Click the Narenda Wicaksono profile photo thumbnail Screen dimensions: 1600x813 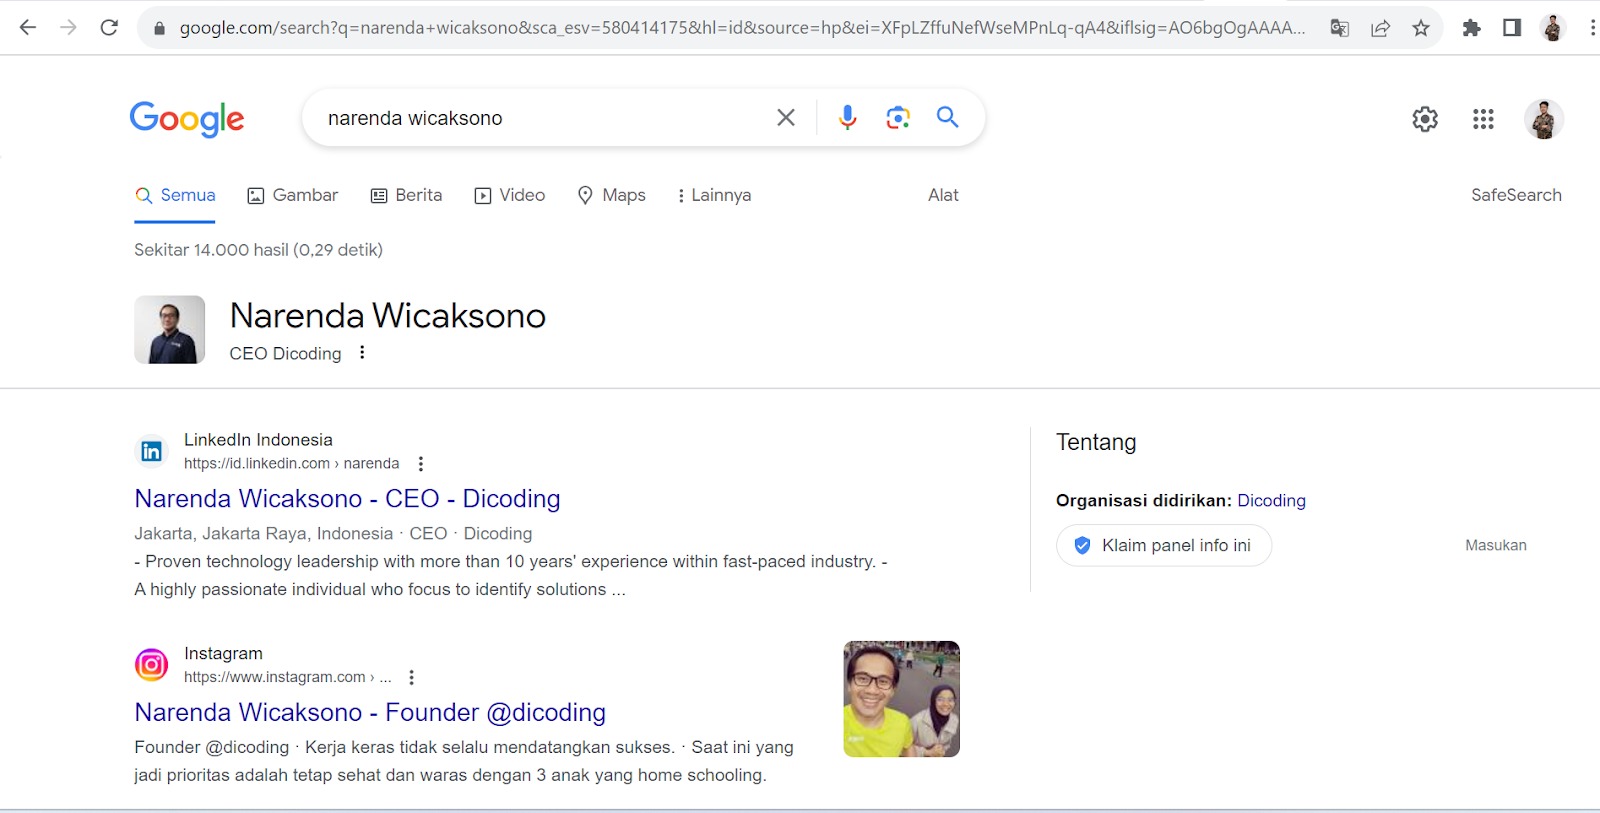pos(170,329)
